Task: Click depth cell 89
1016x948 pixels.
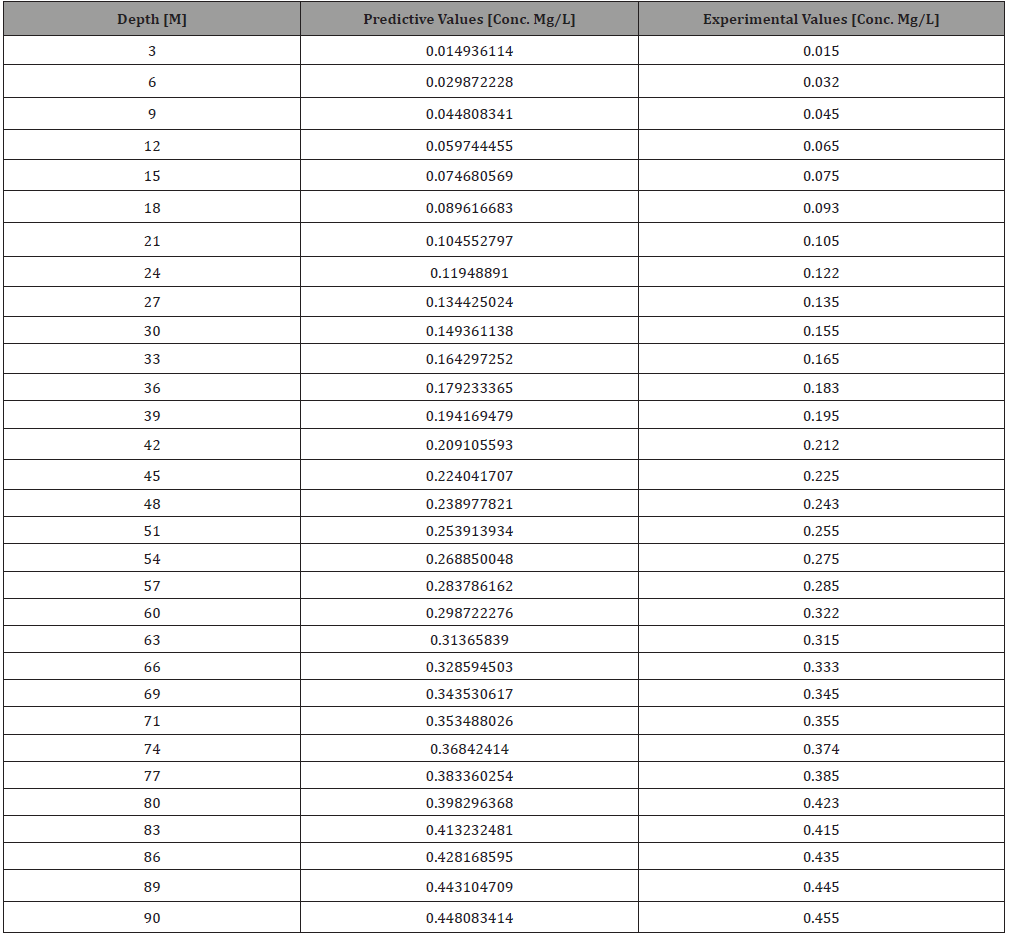Action: (152, 887)
